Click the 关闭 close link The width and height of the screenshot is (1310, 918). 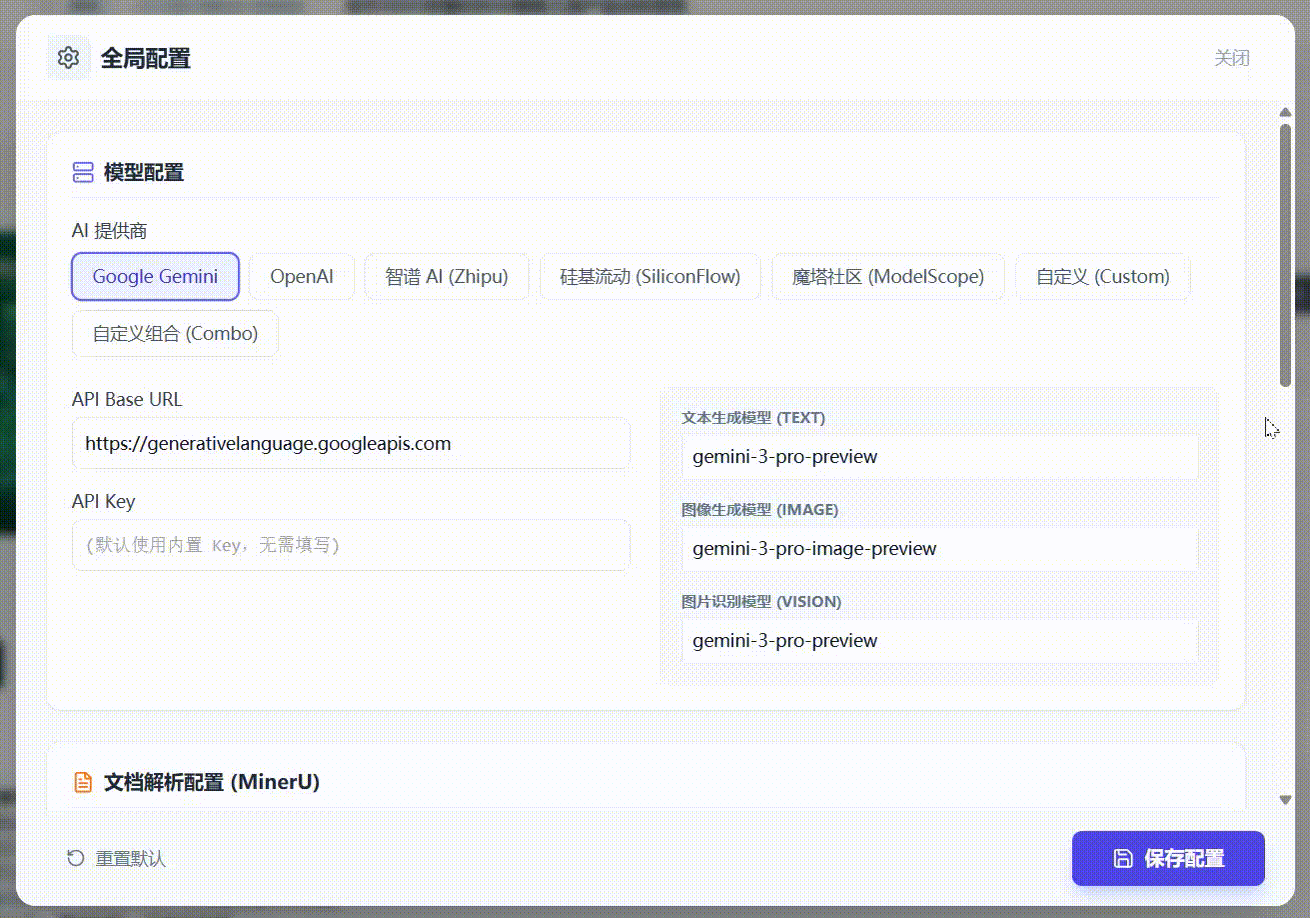(1232, 58)
